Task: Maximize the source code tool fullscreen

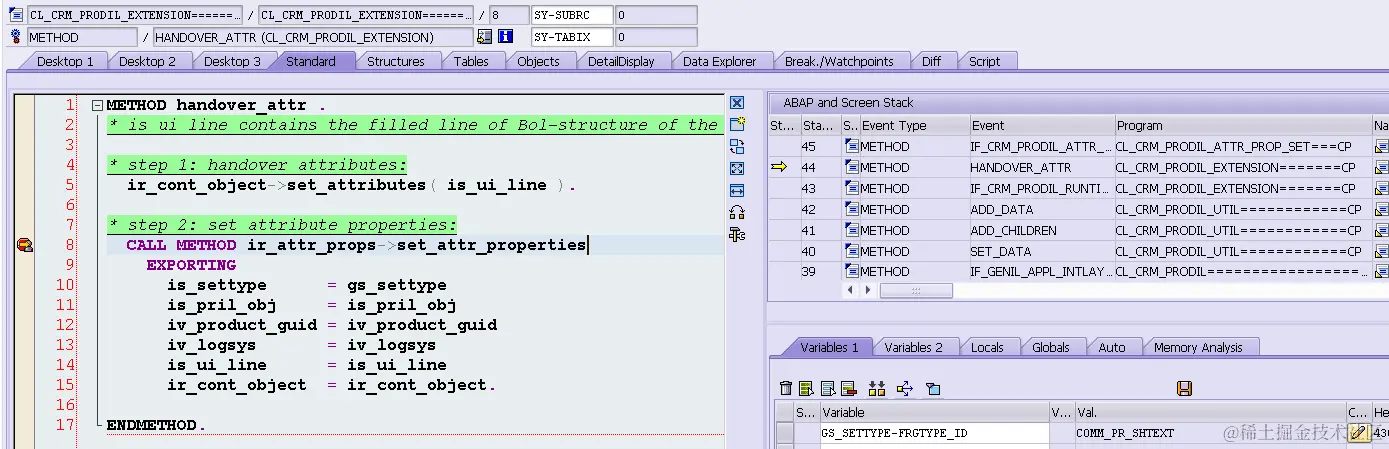Action: (737, 168)
